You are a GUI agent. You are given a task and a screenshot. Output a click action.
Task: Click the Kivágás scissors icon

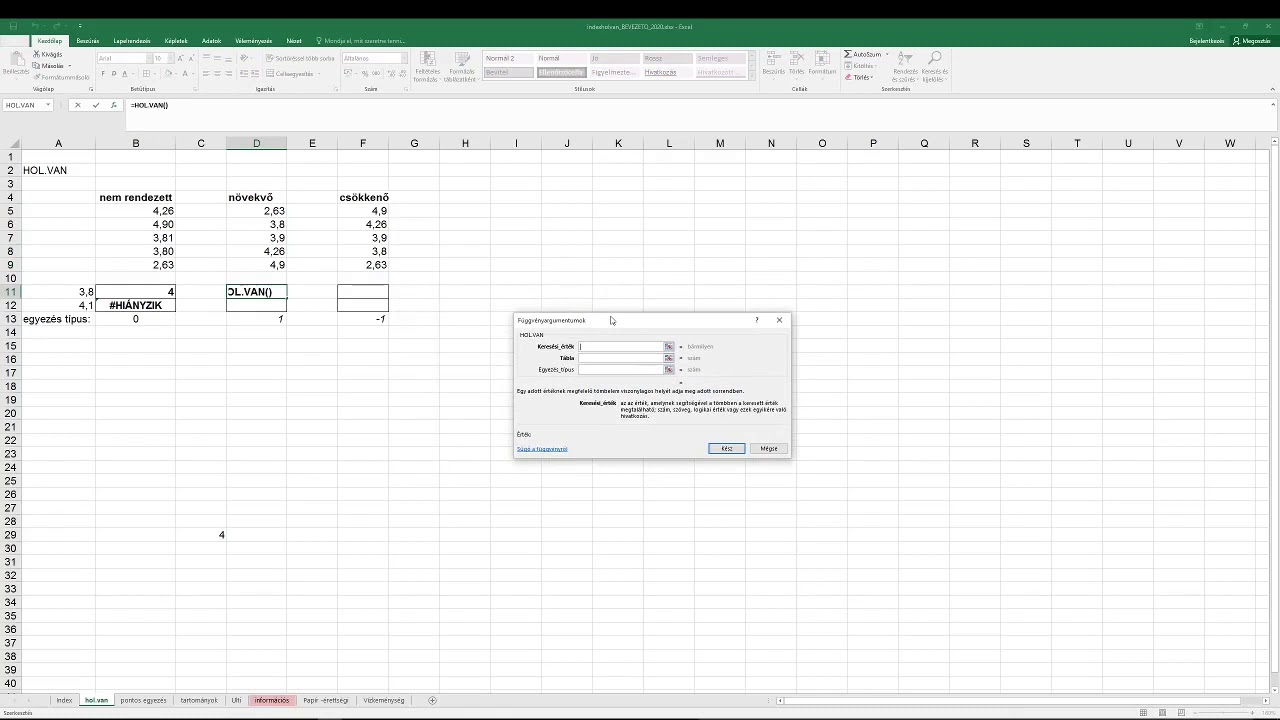pyautogui.click(x=37, y=54)
